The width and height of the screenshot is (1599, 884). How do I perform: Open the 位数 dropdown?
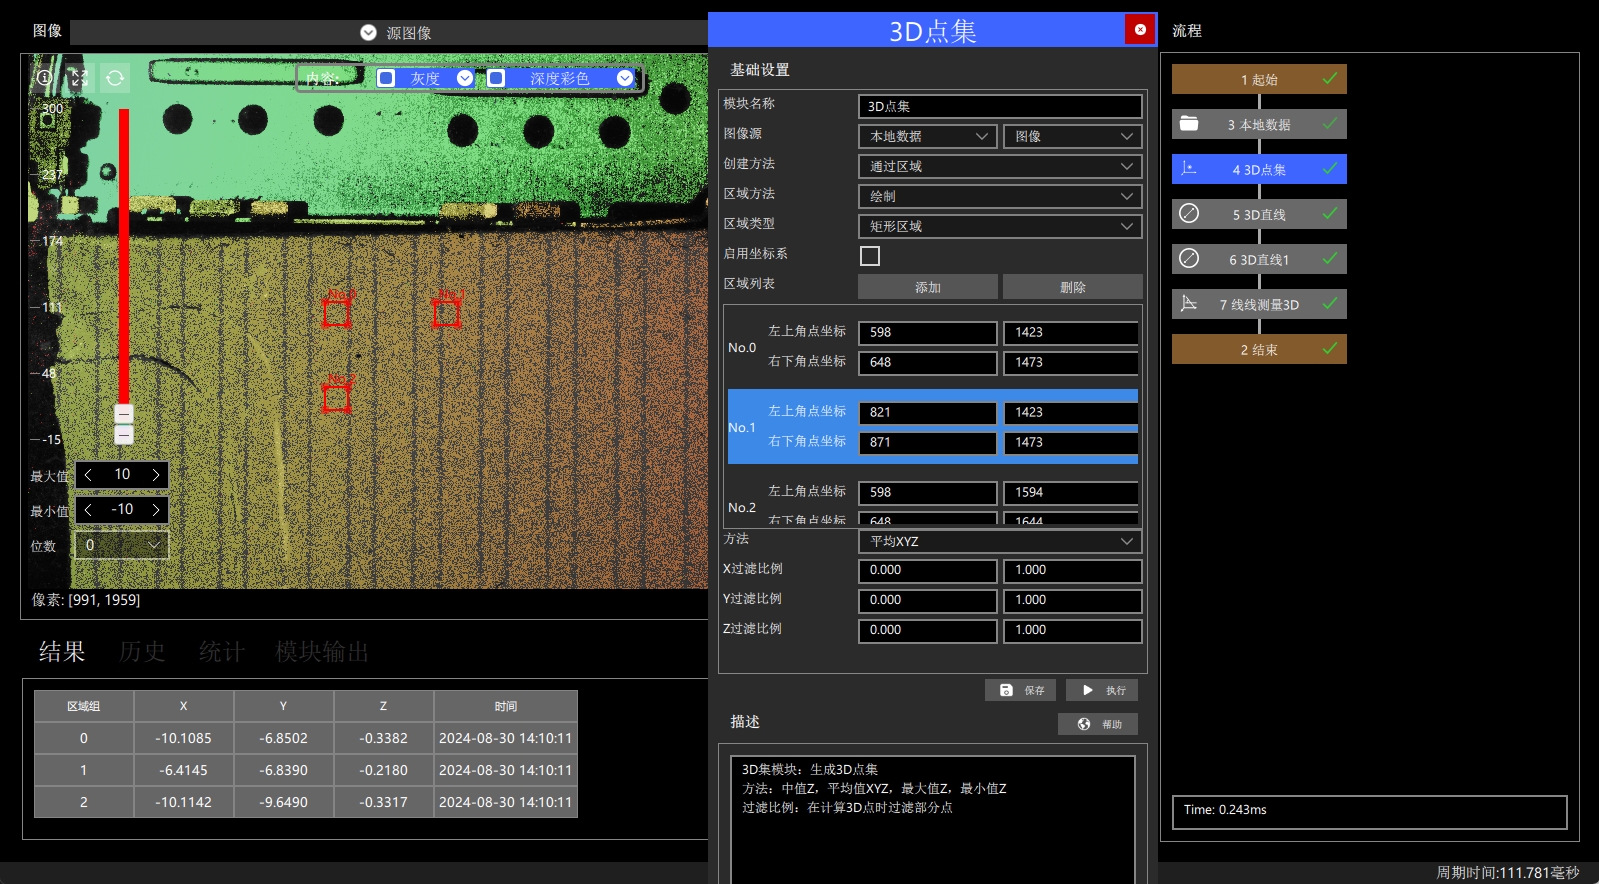coord(122,545)
